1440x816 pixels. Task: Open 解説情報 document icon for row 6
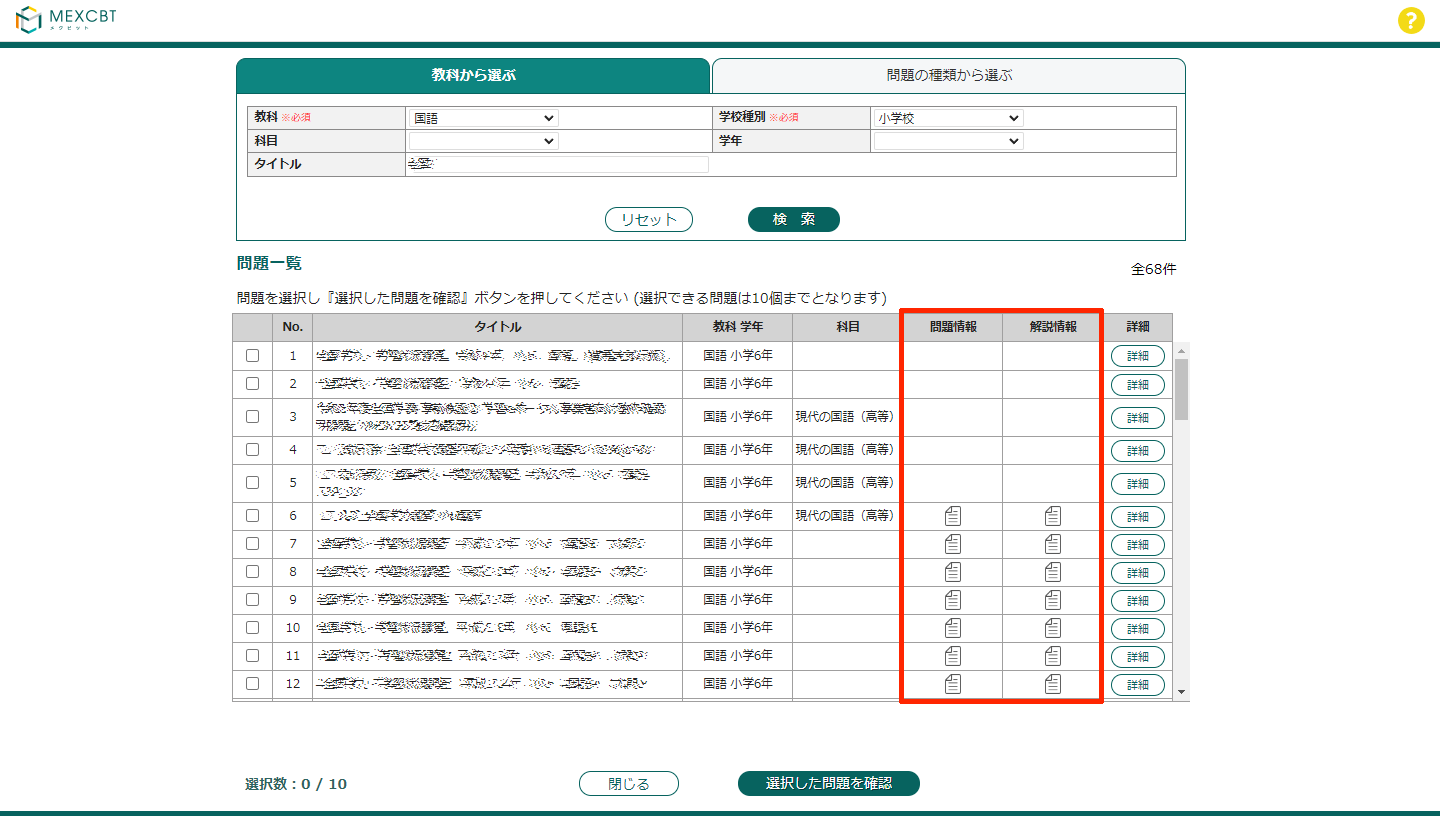[1052, 516]
